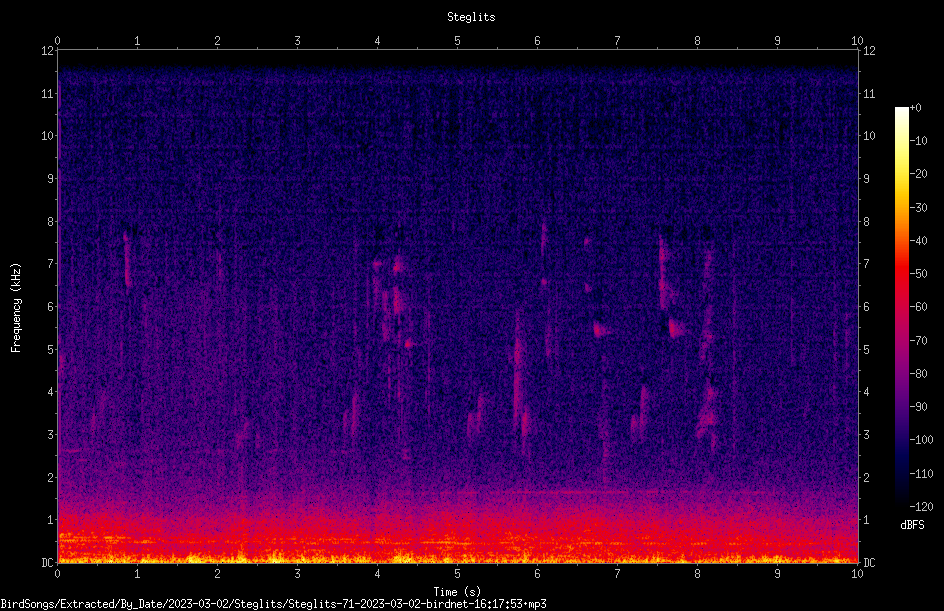Select the Frequency (kHz) axis label
Image resolution: width=944 pixels, height=611 pixels.
click(16, 308)
